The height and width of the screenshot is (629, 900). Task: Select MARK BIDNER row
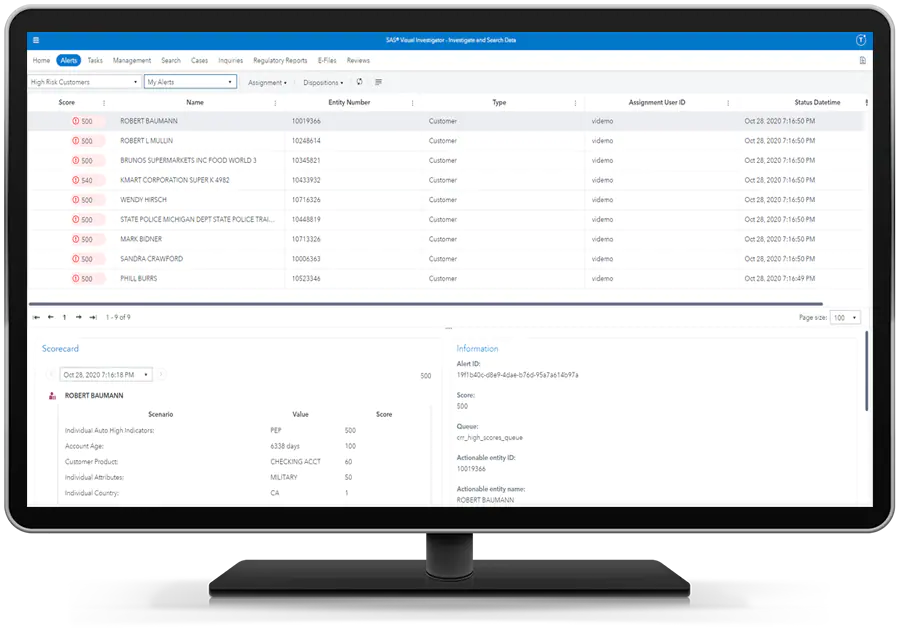[x=445, y=239]
